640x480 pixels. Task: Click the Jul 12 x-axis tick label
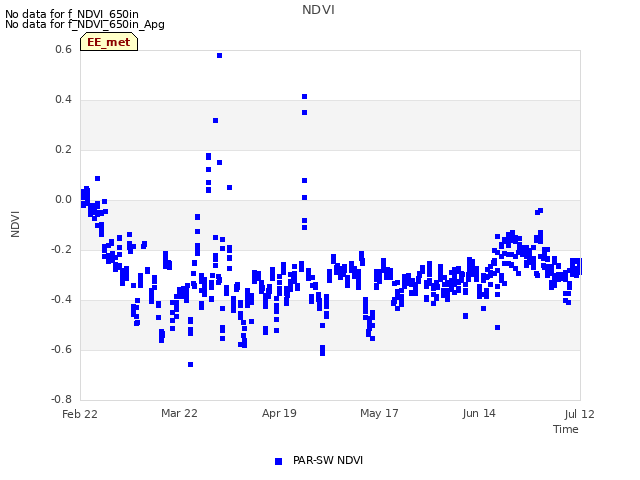[580, 414]
